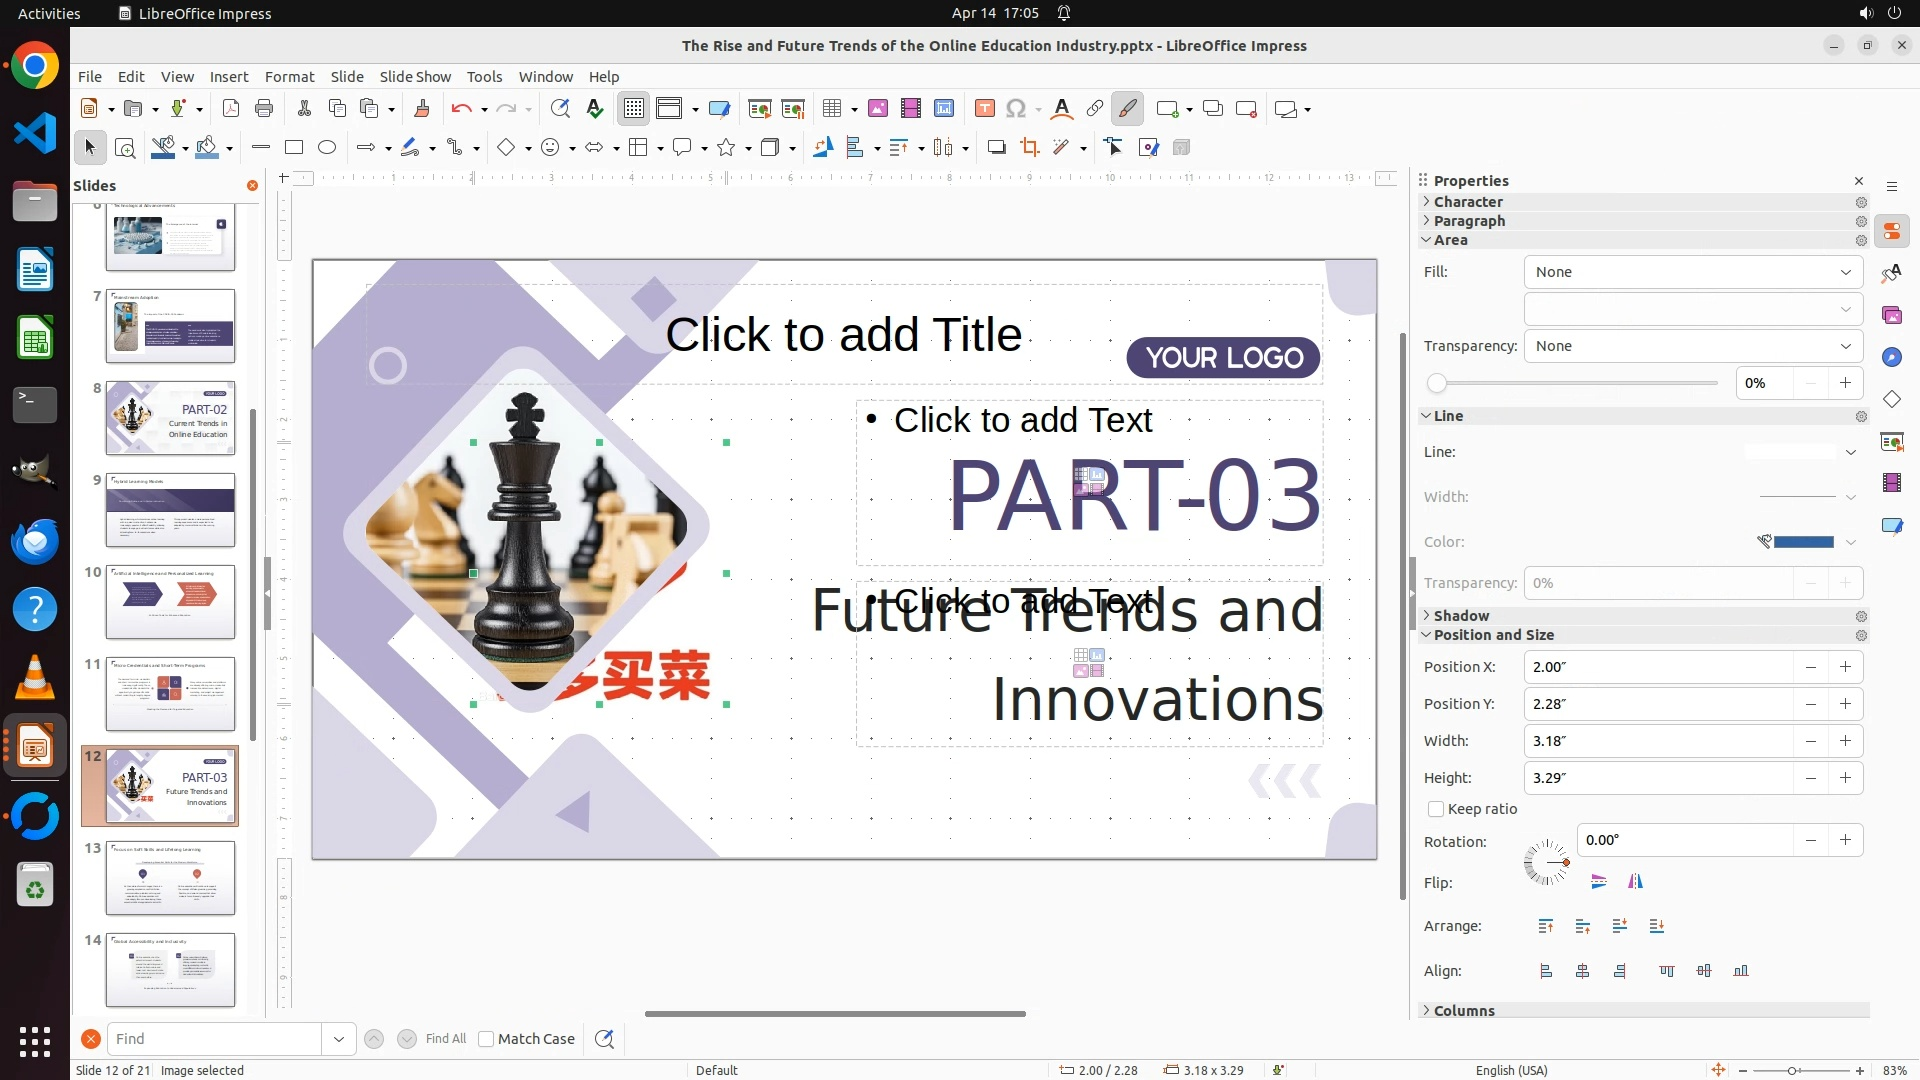Click the Insert Table icon
The image size is (1920, 1080).
click(x=832, y=109)
